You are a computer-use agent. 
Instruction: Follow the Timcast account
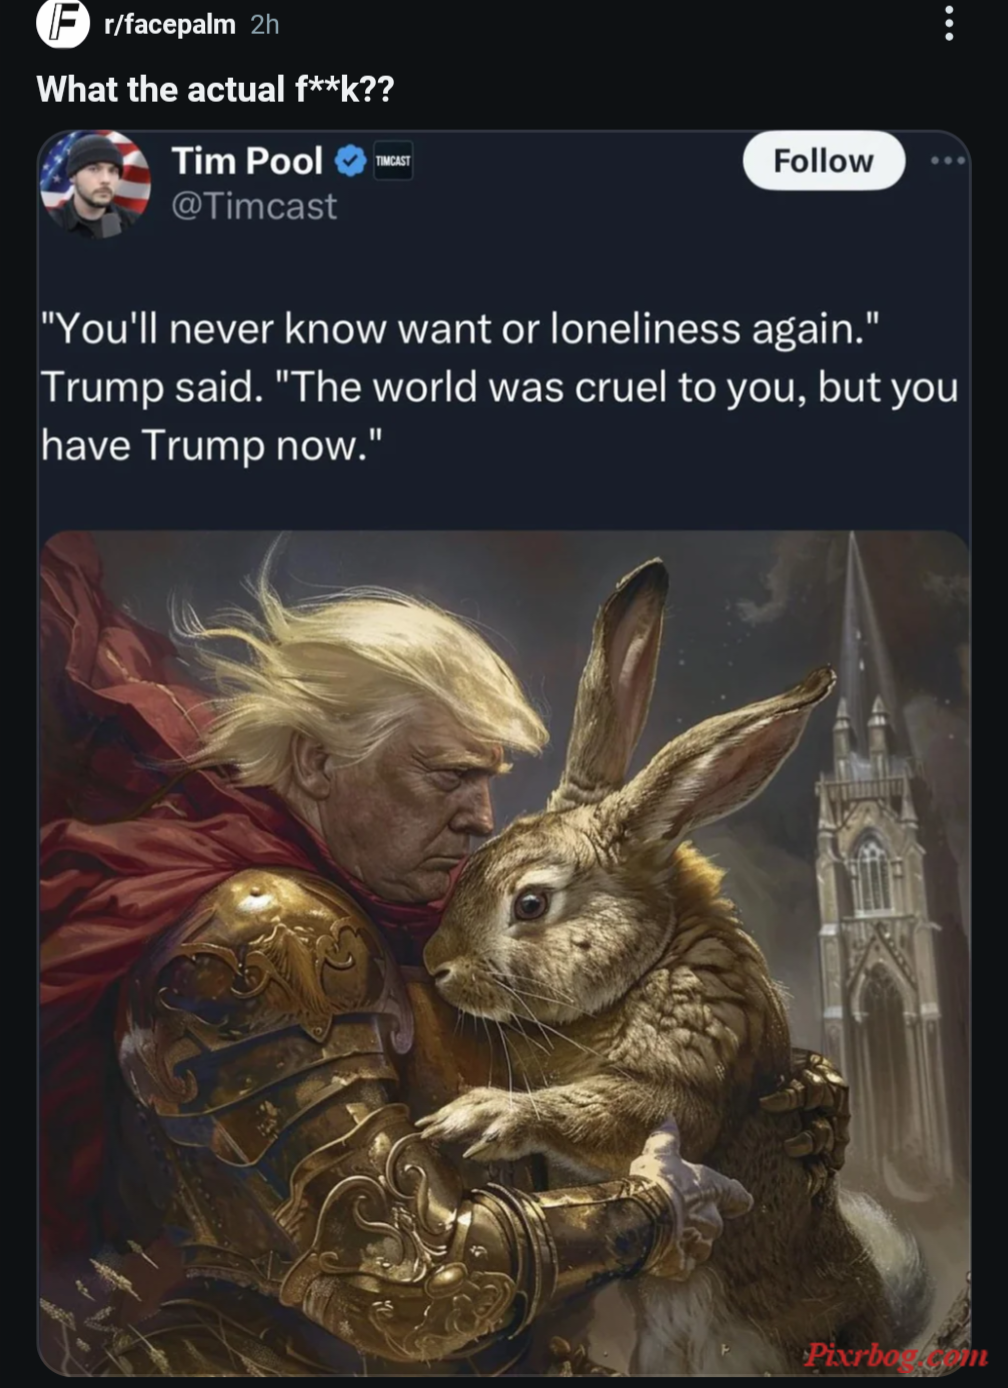(823, 160)
